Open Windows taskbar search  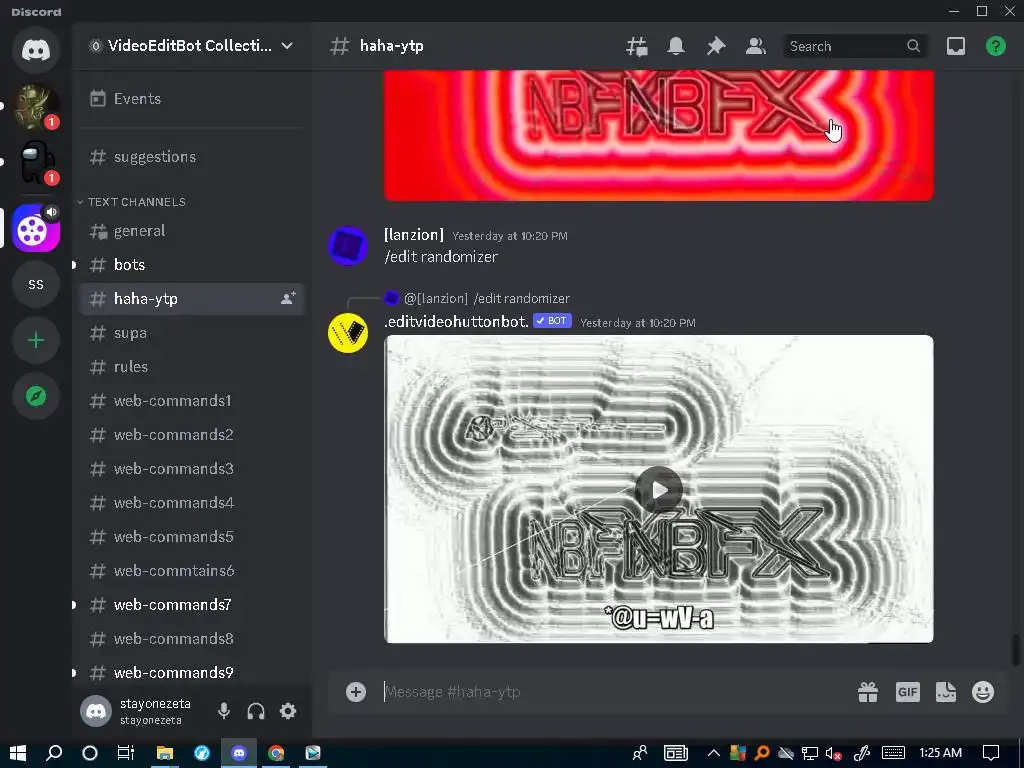click(x=54, y=753)
